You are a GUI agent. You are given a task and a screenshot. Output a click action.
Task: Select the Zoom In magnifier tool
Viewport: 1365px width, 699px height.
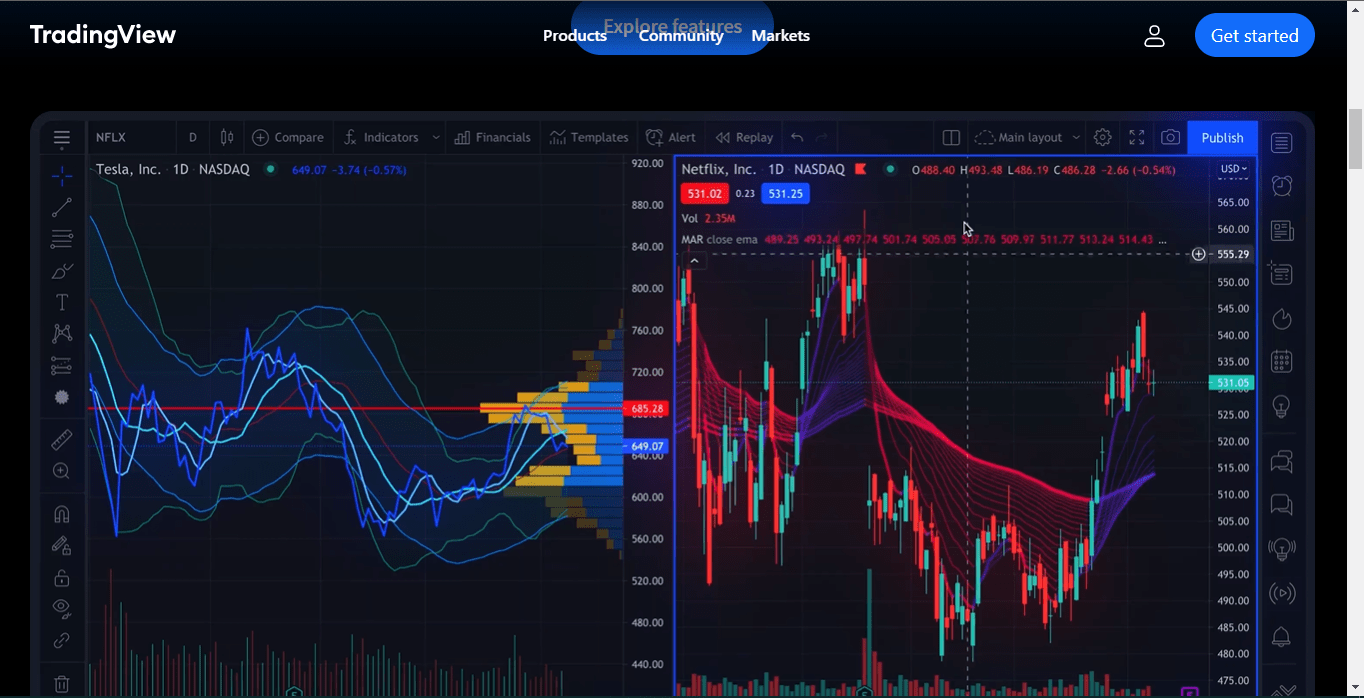61,470
